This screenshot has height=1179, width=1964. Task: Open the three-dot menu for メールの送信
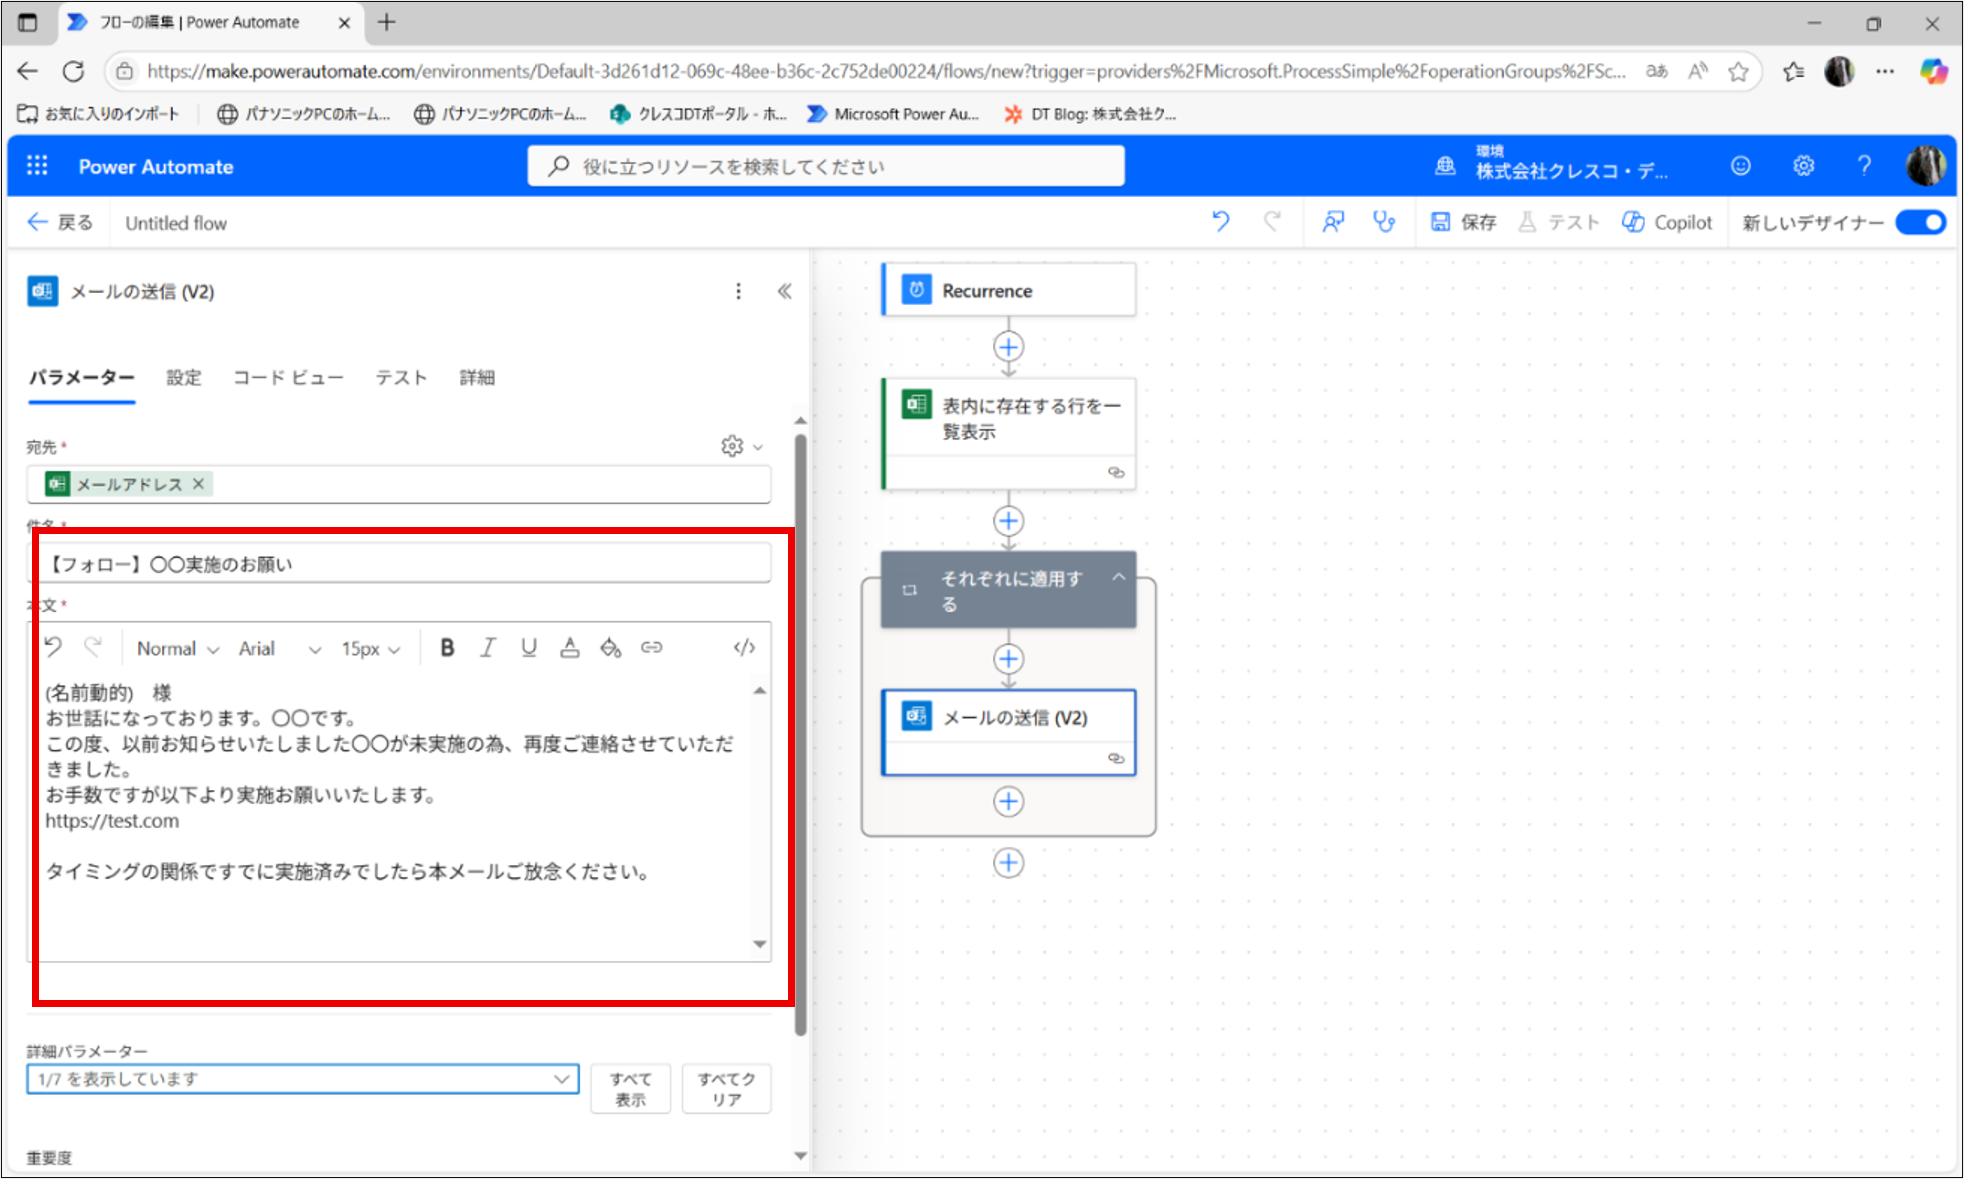pyautogui.click(x=738, y=291)
